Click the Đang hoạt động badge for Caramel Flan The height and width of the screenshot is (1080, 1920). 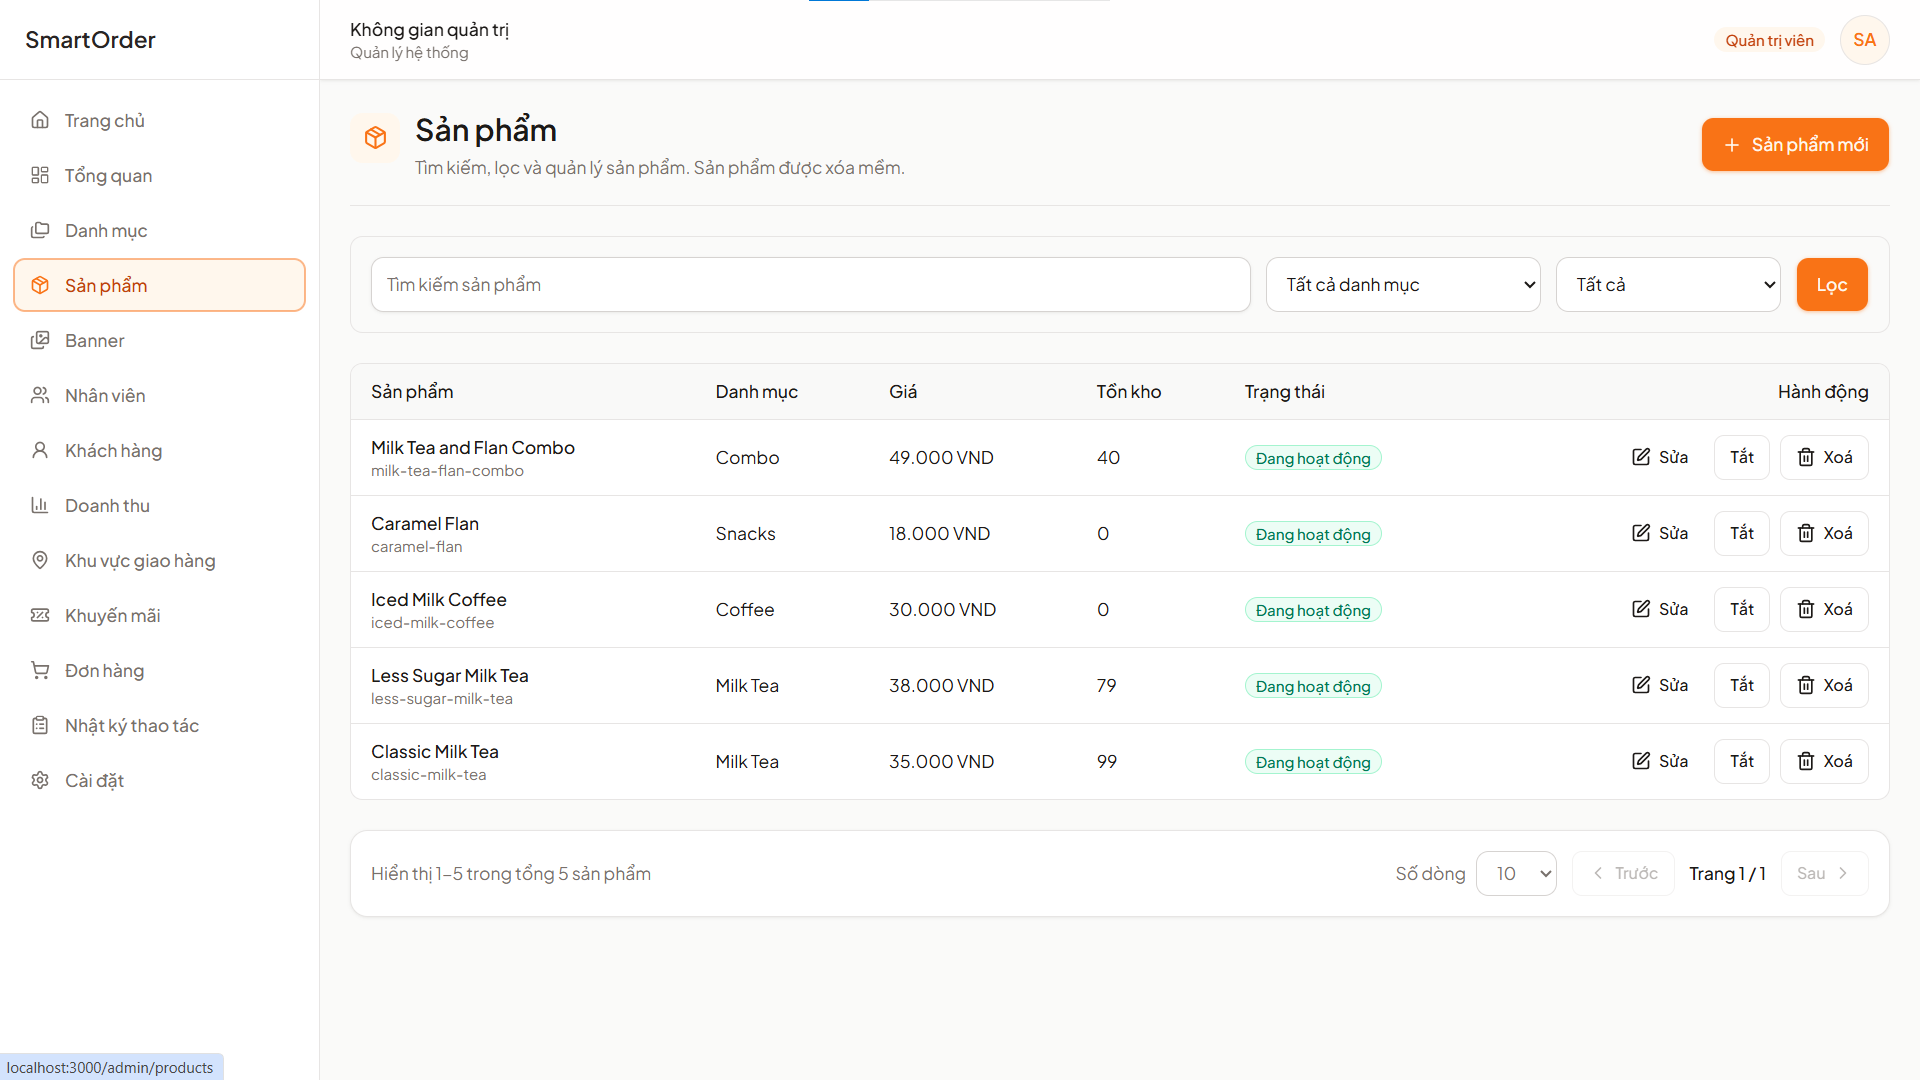point(1313,534)
